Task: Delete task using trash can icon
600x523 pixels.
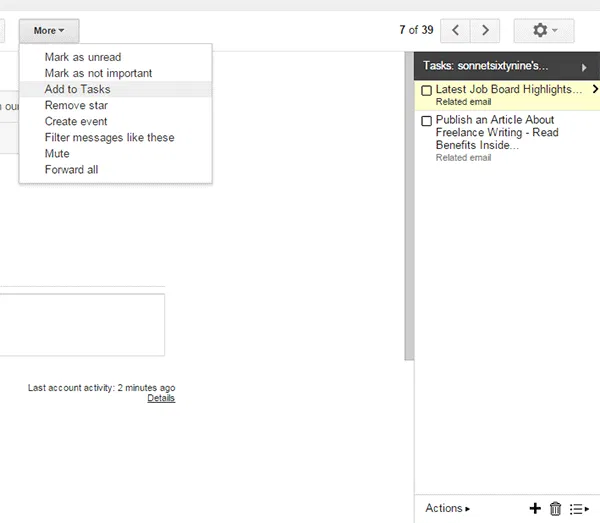Action: 556,508
